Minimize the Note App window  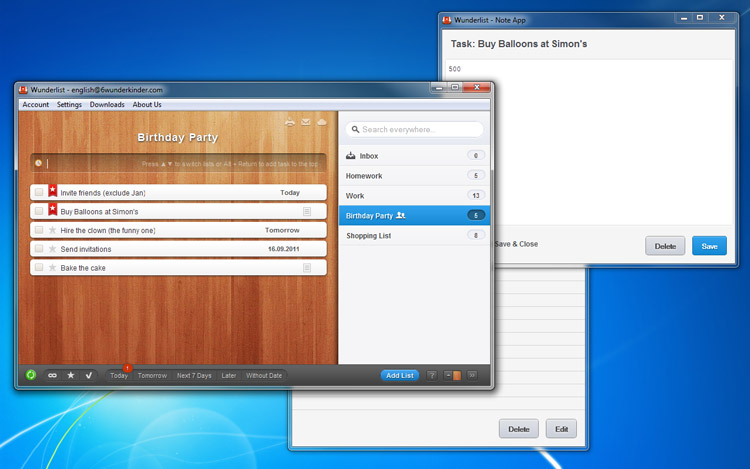[x=684, y=18]
